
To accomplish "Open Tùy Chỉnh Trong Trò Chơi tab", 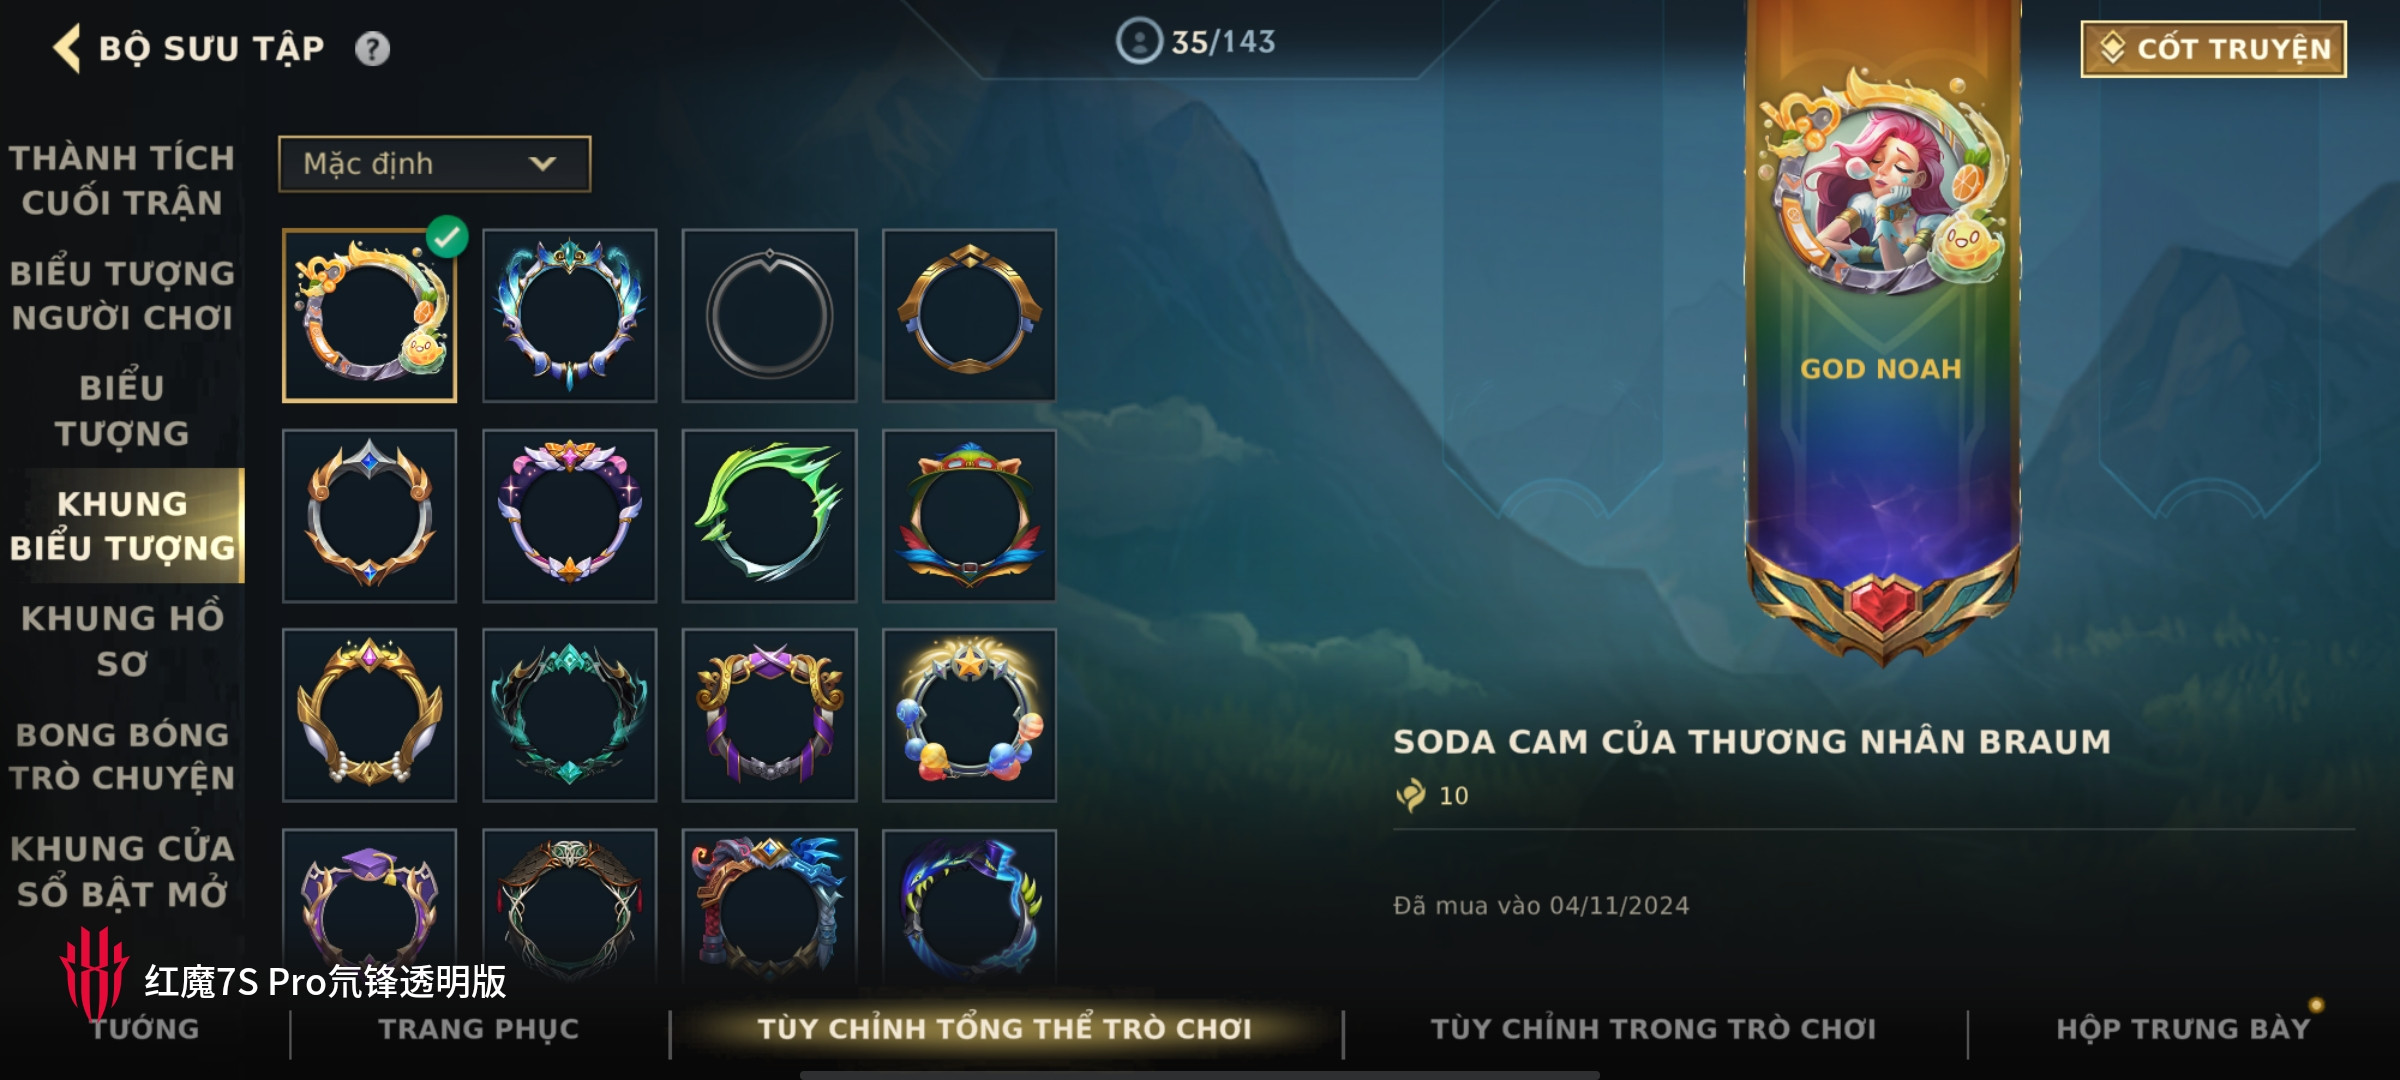I will coord(1653,1029).
